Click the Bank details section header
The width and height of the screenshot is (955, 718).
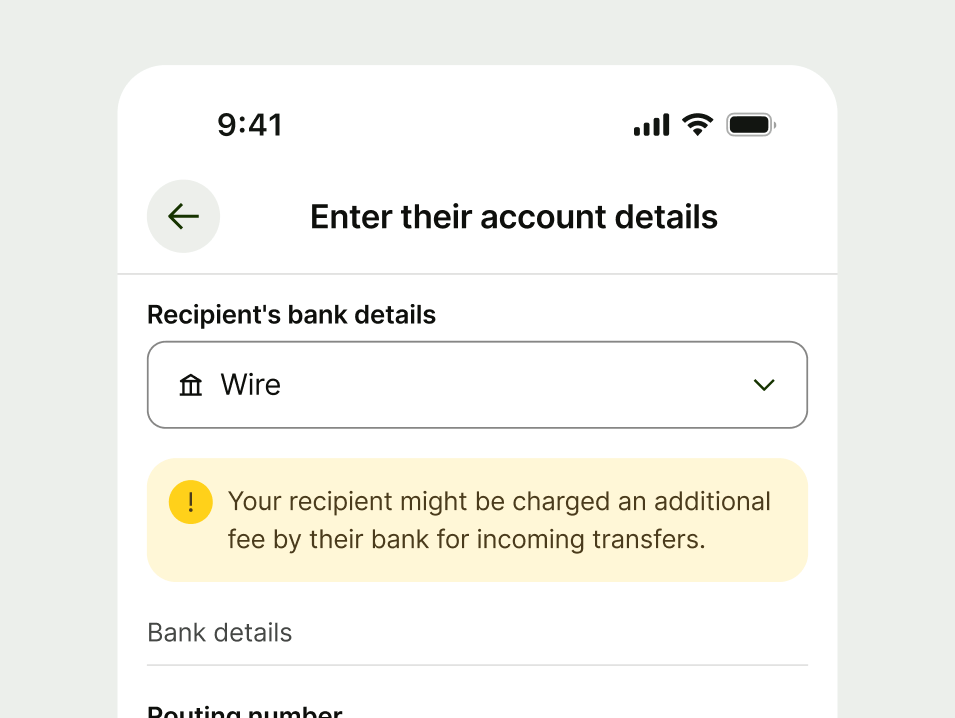(219, 632)
